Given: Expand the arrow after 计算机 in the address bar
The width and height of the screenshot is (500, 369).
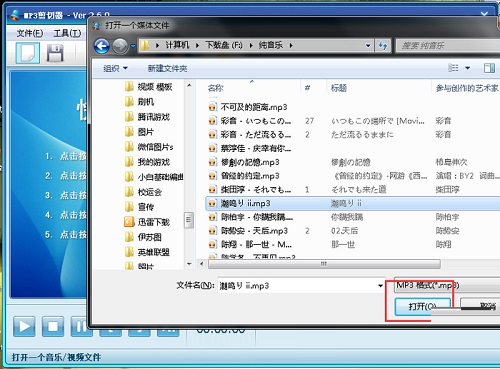Looking at the screenshot, I should (x=197, y=45).
